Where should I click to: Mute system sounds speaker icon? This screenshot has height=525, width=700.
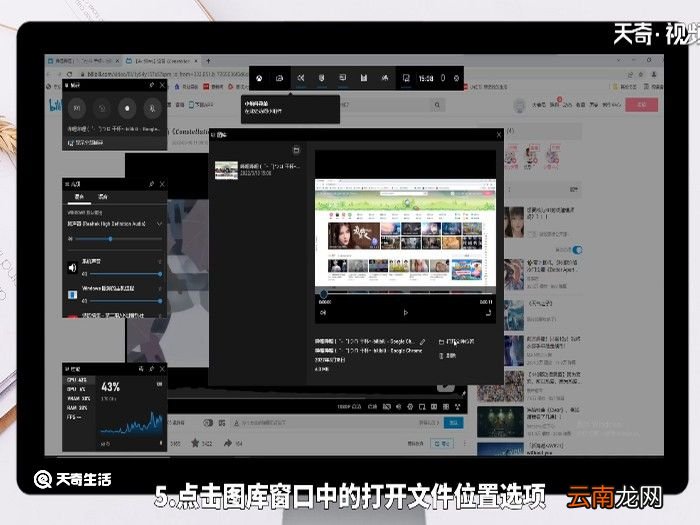(72, 267)
